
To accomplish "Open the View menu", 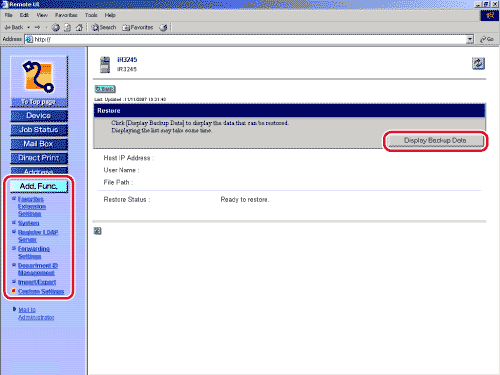I will (42, 15).
